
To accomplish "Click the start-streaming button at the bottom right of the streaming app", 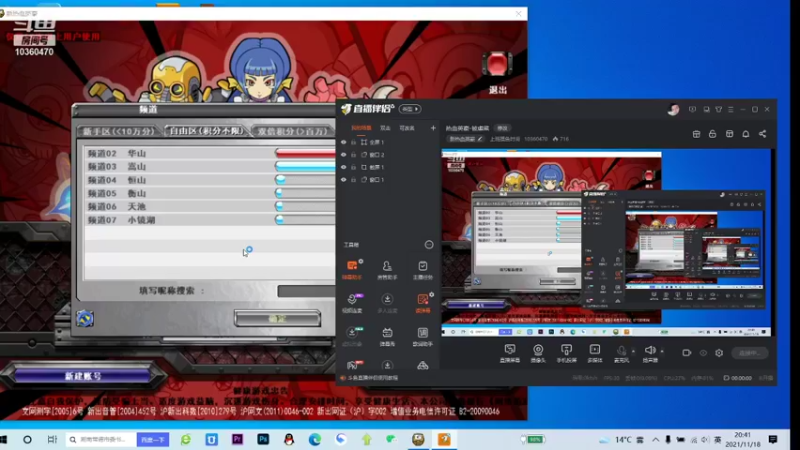I will 750,353.
